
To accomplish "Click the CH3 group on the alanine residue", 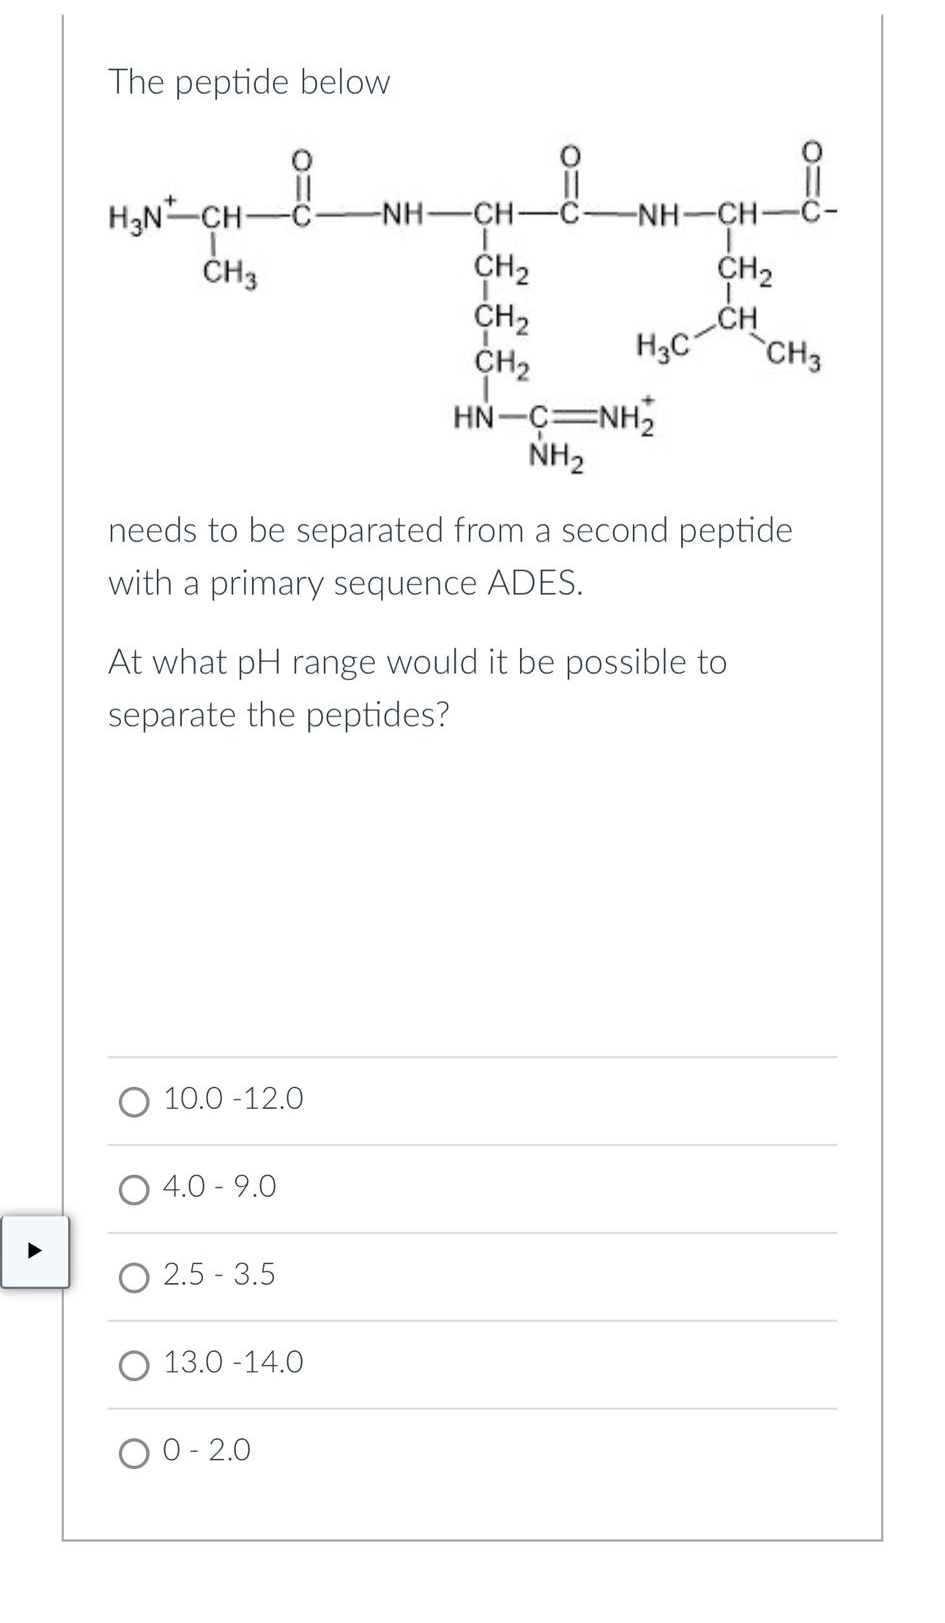I will point(229,270).
